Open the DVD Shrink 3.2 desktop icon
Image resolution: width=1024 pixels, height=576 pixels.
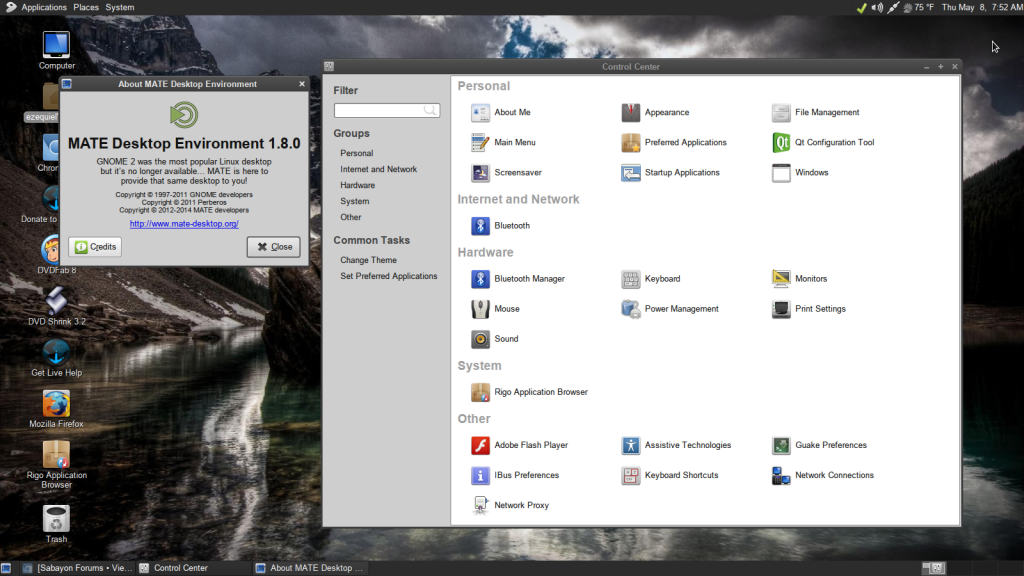click(56, 300)
